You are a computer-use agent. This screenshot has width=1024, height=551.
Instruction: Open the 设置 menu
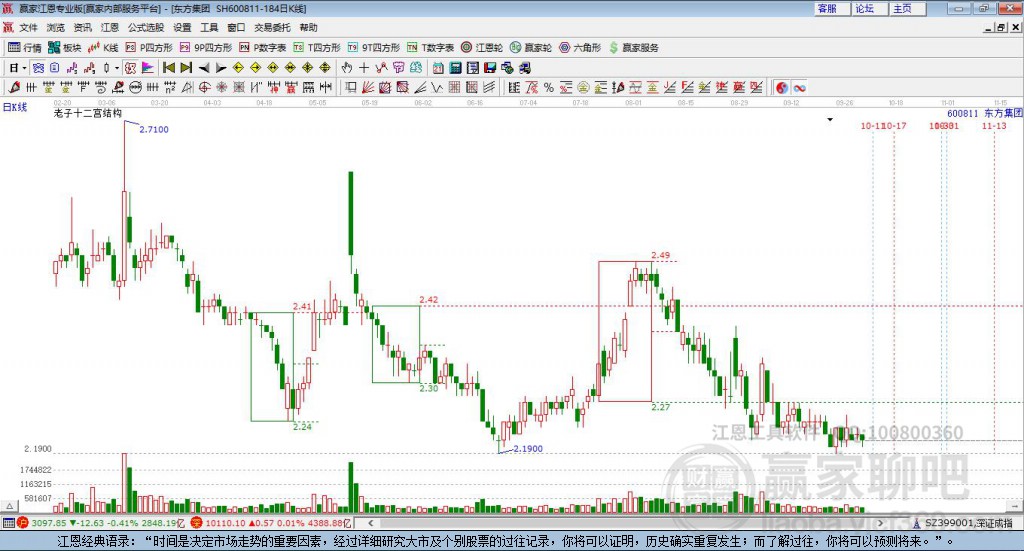click(x=182, y=27)
